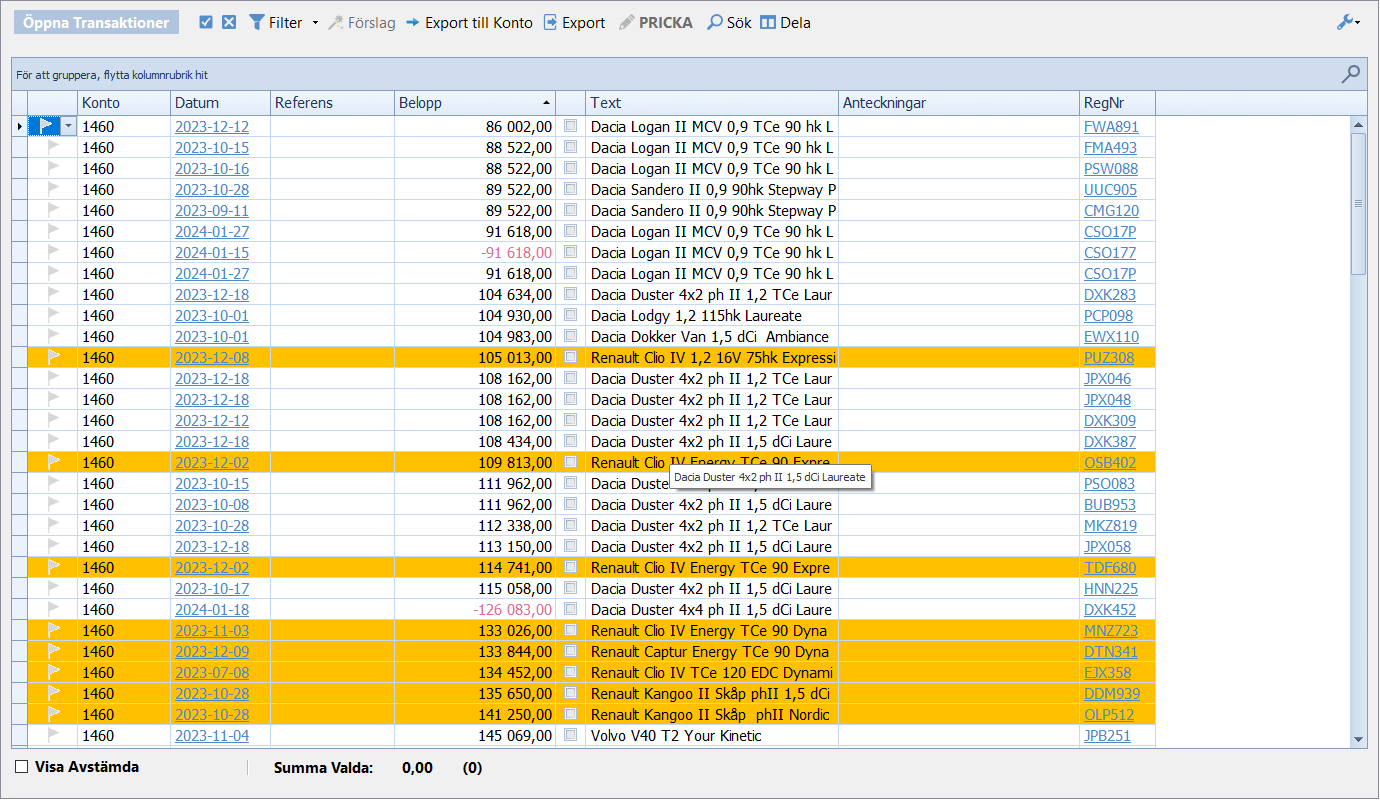Enable the Visa Avstämda checkbox
1380x800 pixels.
pos(22,767)
